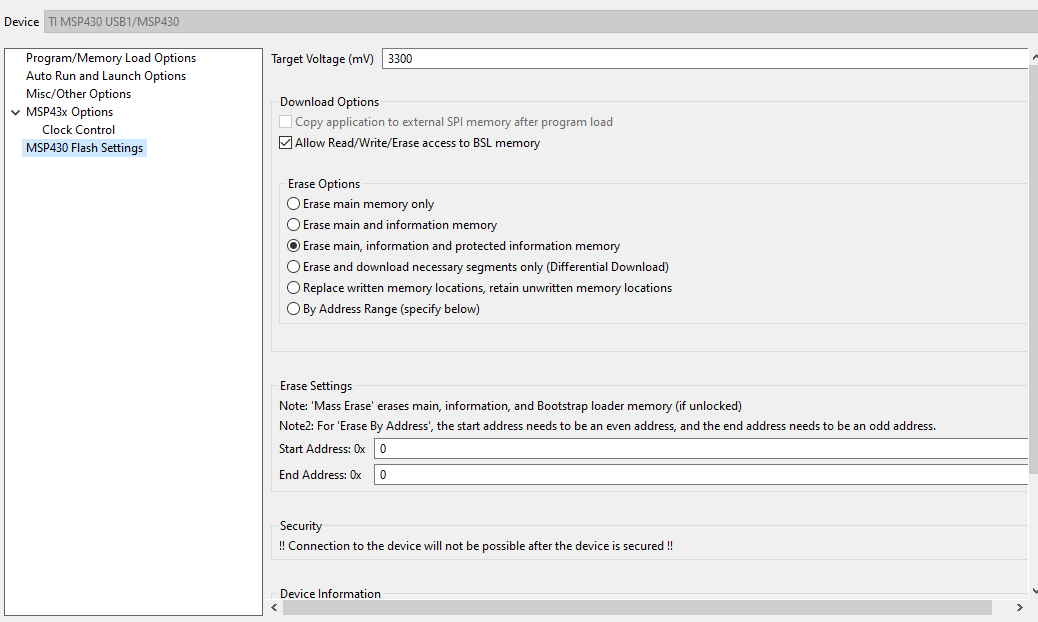Choose Differential Download erase option
1038x622 pixels.
(x=293, y=267)
